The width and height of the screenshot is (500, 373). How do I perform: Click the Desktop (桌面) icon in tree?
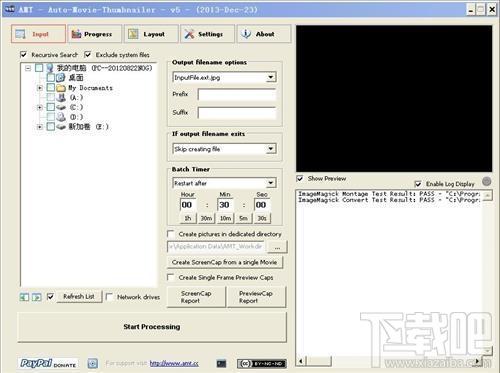coord(61,78)
